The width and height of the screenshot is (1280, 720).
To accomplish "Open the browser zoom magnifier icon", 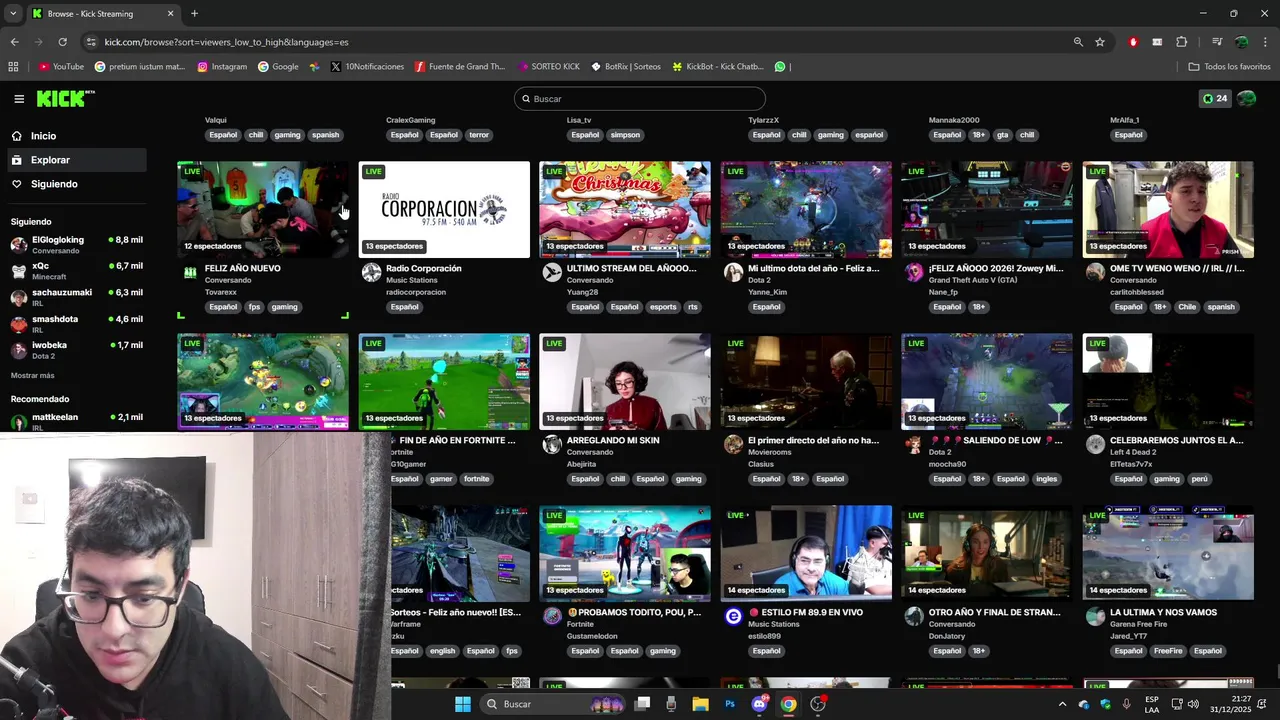I will [x=1078, y=42].
